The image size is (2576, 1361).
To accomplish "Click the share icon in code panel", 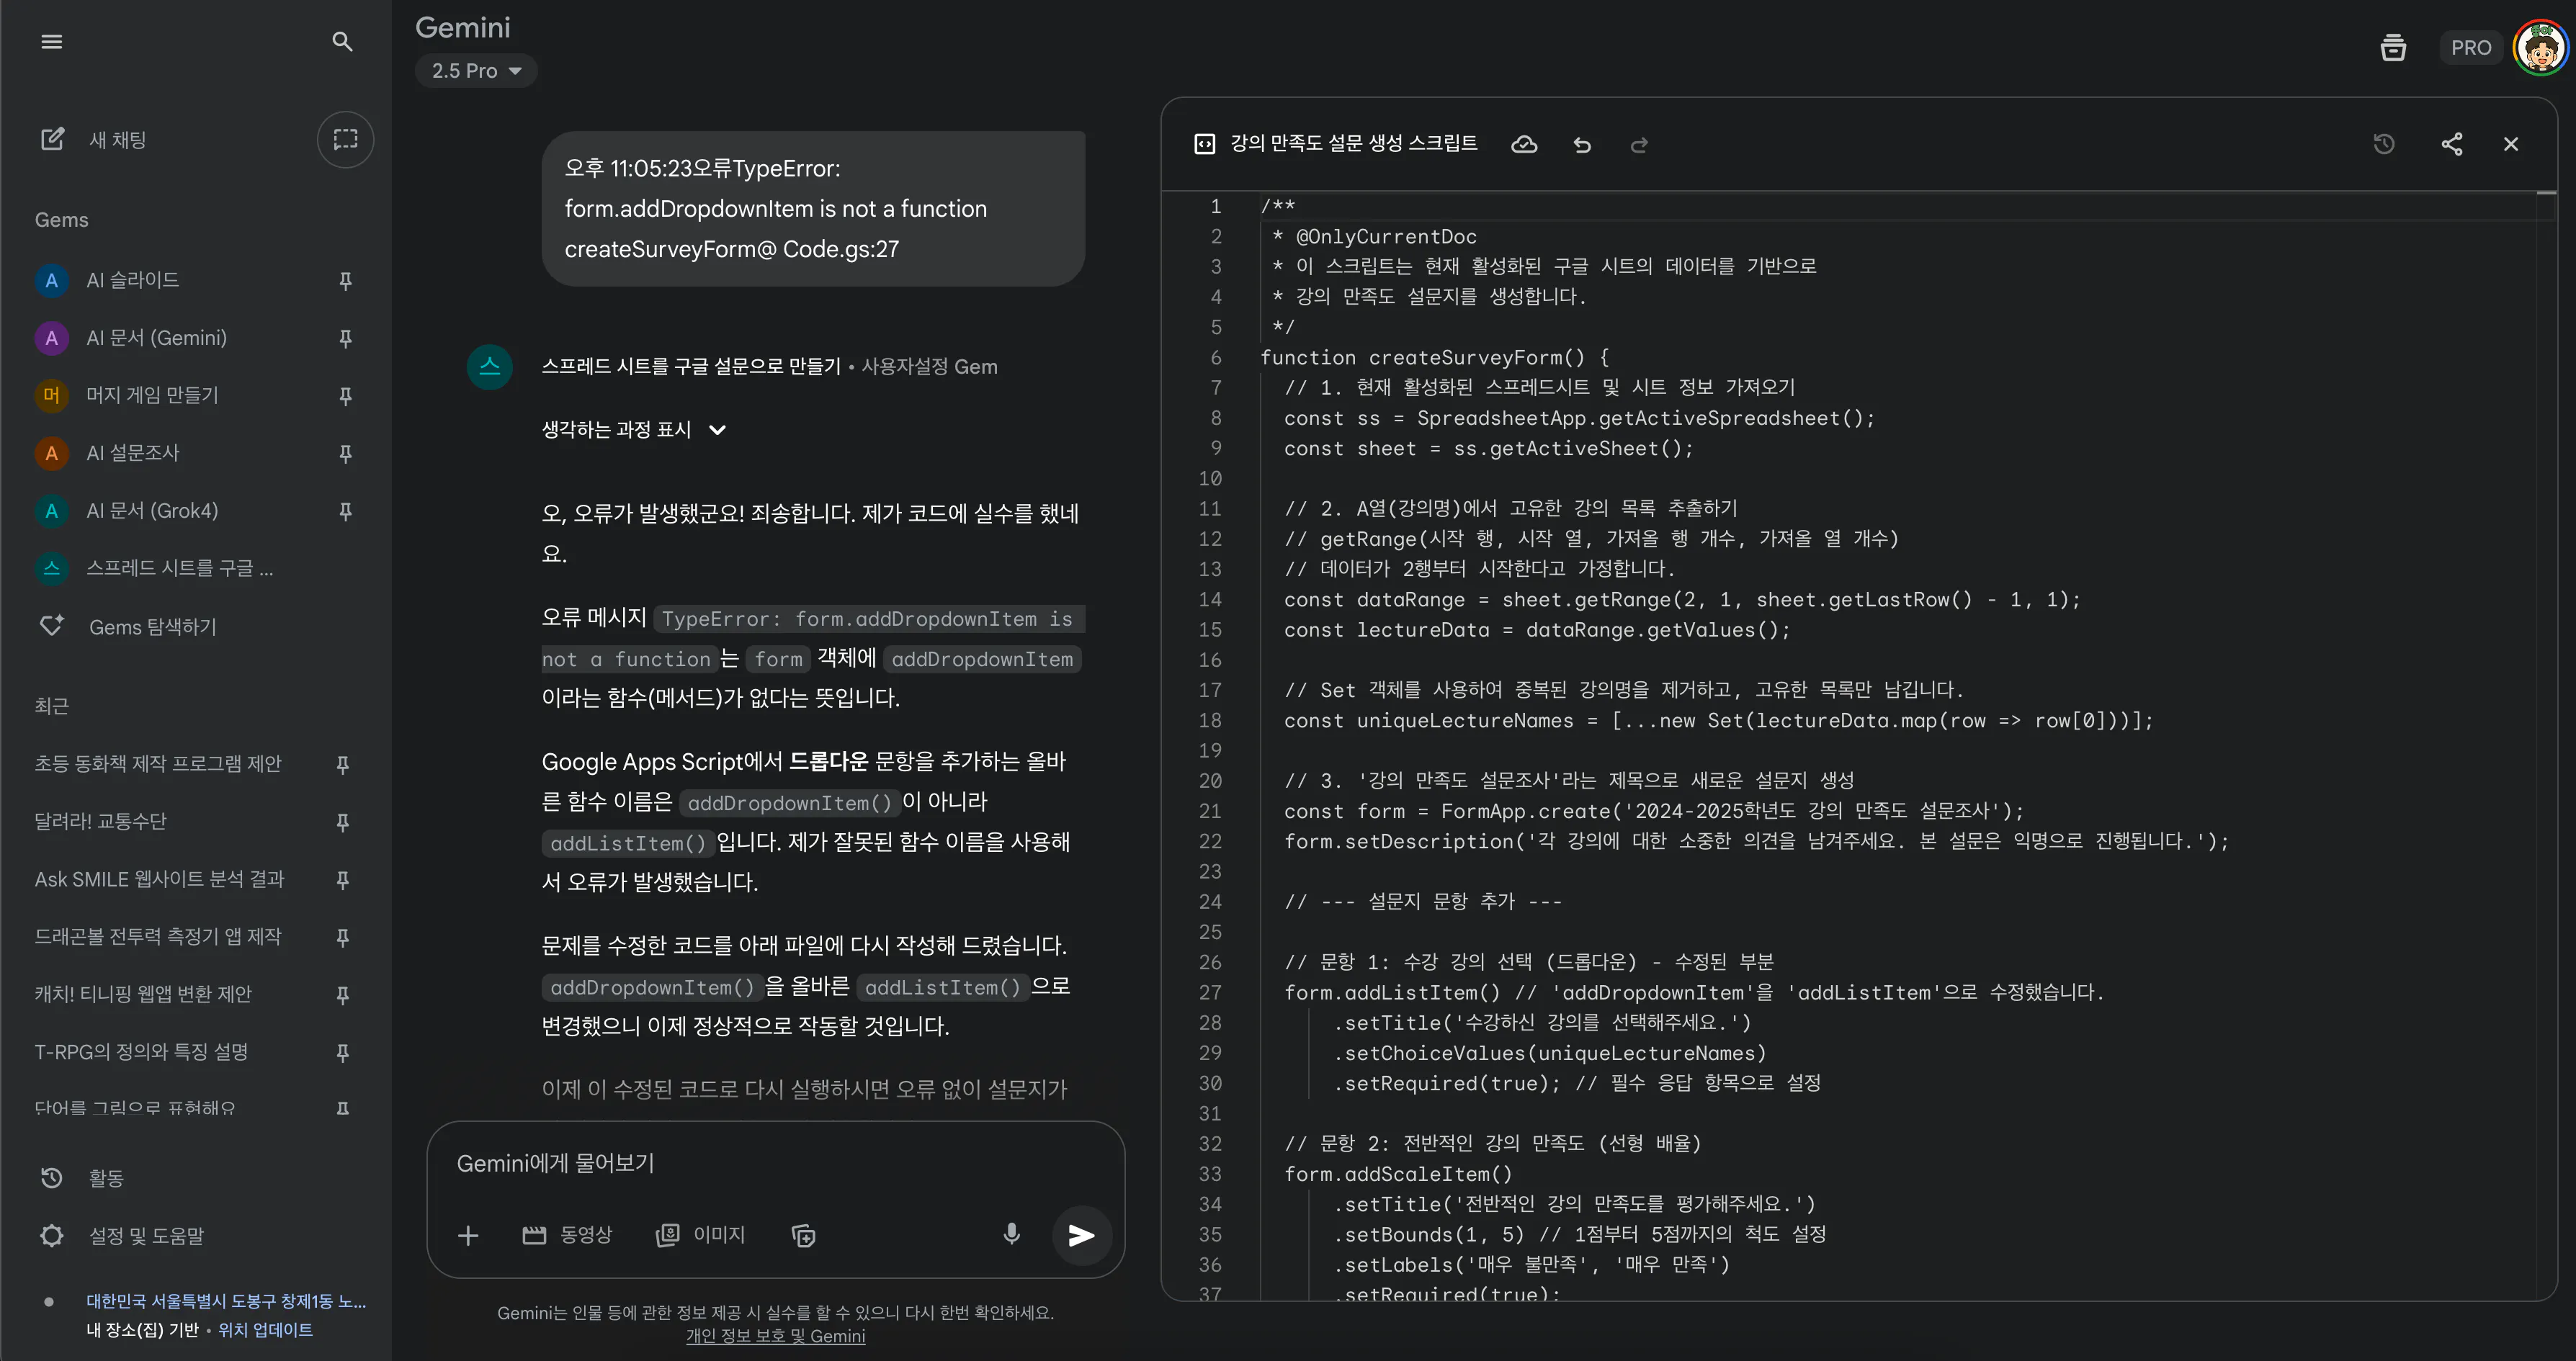I will pos(2451,144).
